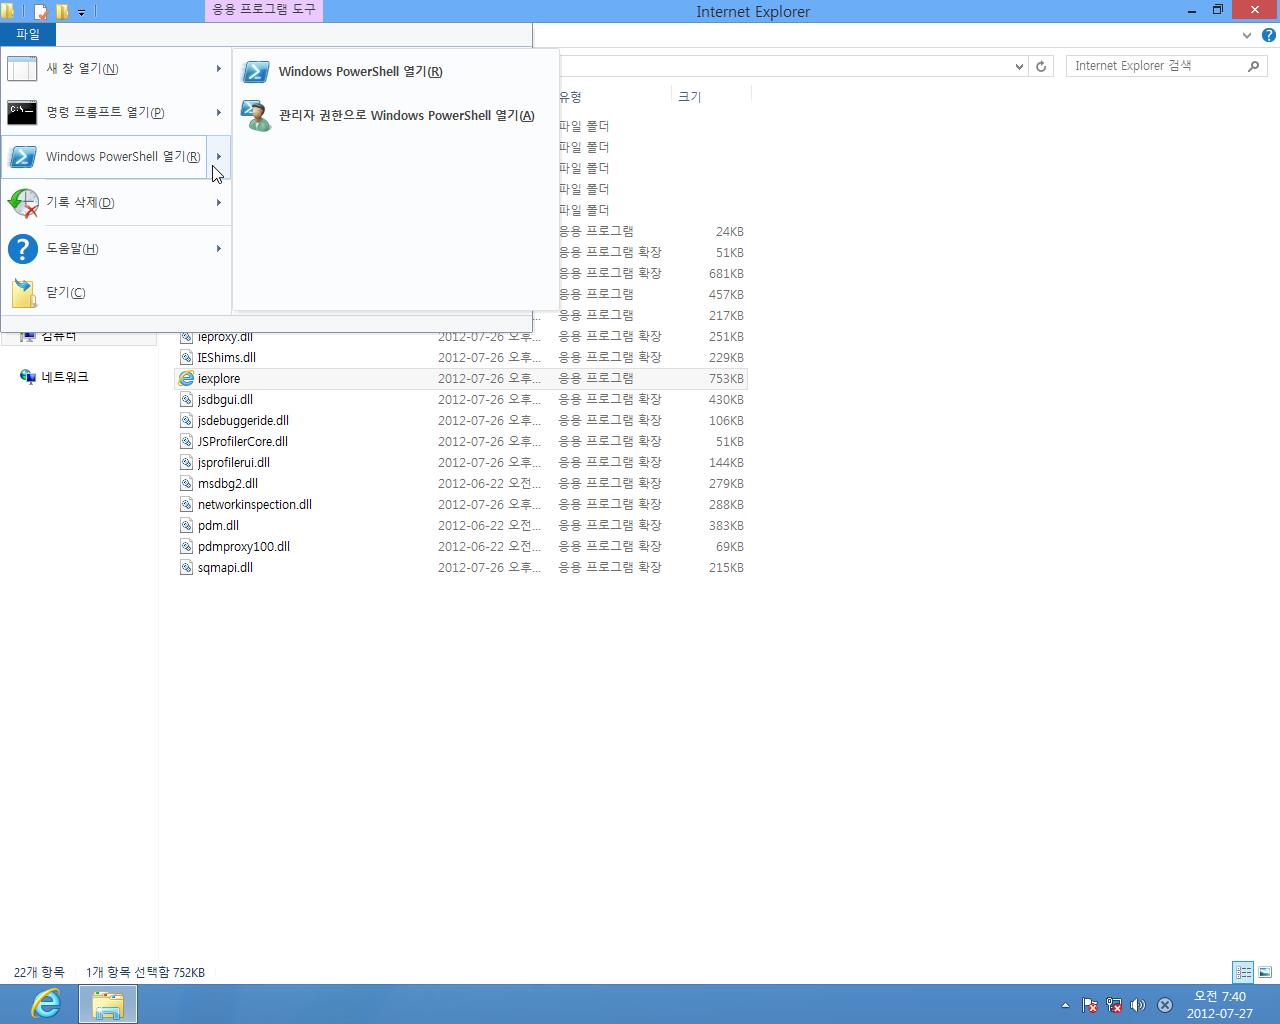This screenshot has width=1280, height=1024.
Task: Click the round X icon in the tray
Action: tap(1165, 1005)
